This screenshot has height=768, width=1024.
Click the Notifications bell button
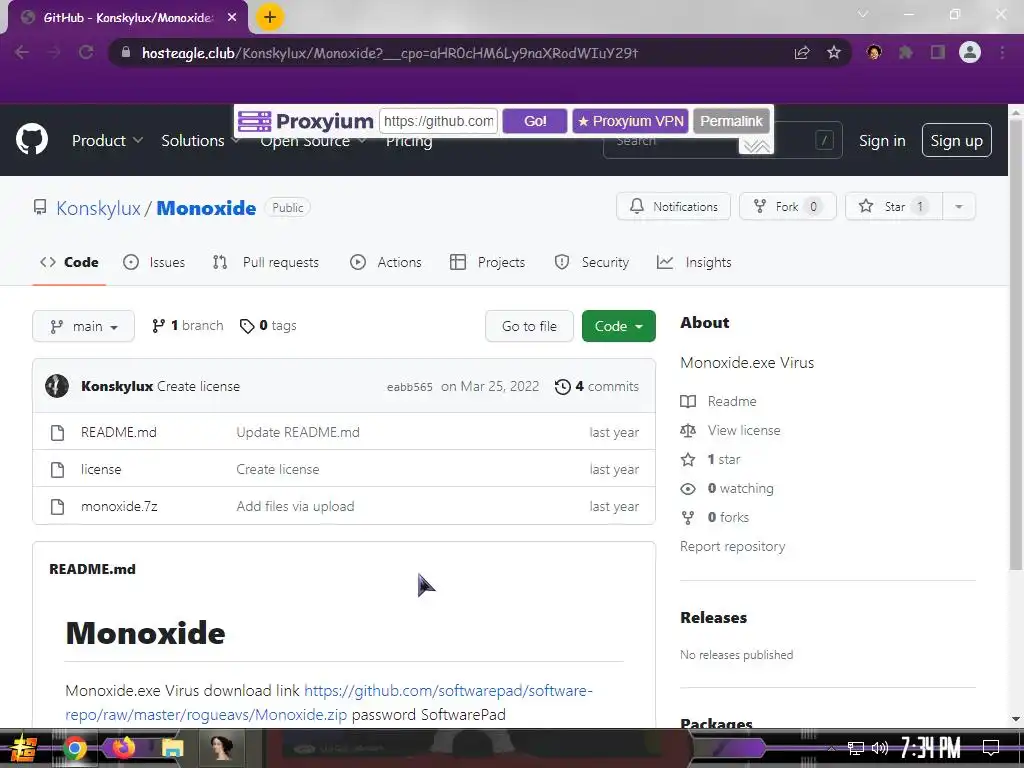coord(673,206)
